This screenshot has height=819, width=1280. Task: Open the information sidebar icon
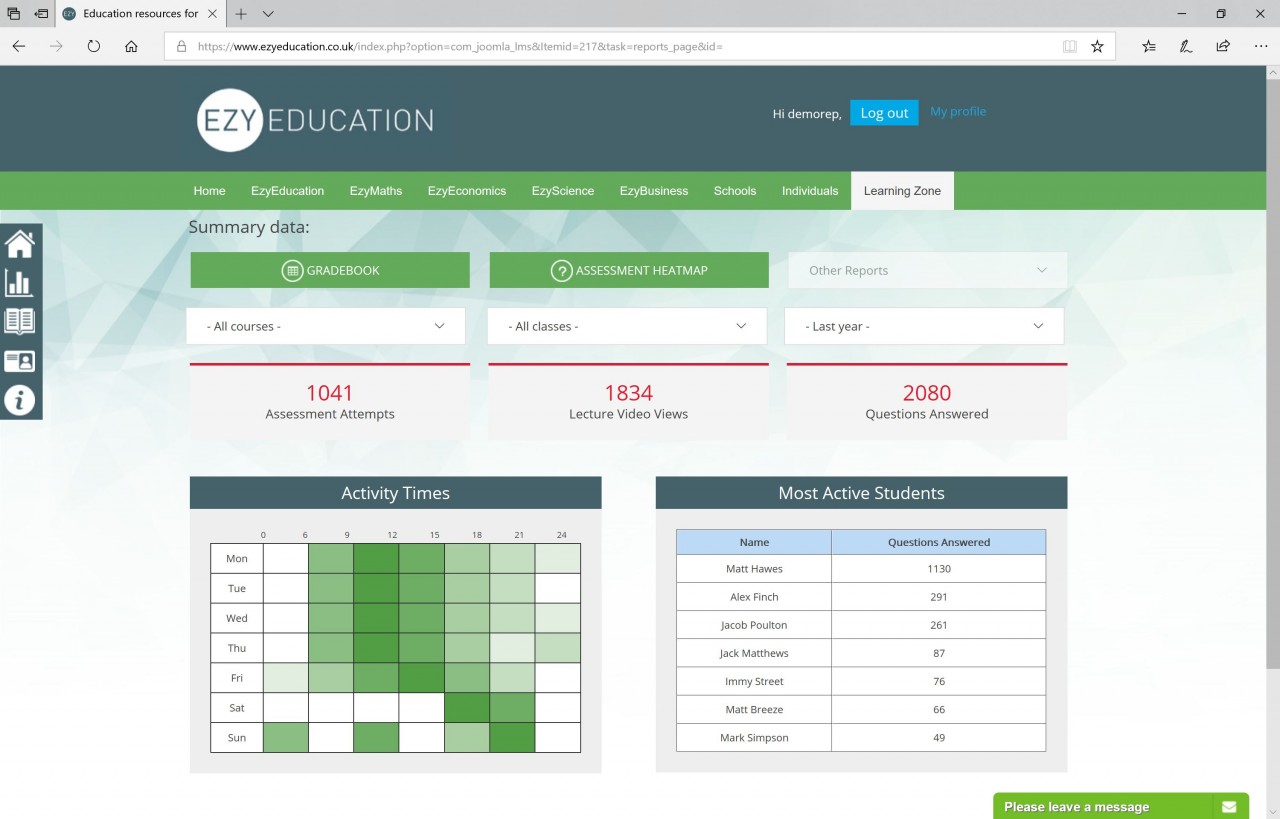coord(20,400)
